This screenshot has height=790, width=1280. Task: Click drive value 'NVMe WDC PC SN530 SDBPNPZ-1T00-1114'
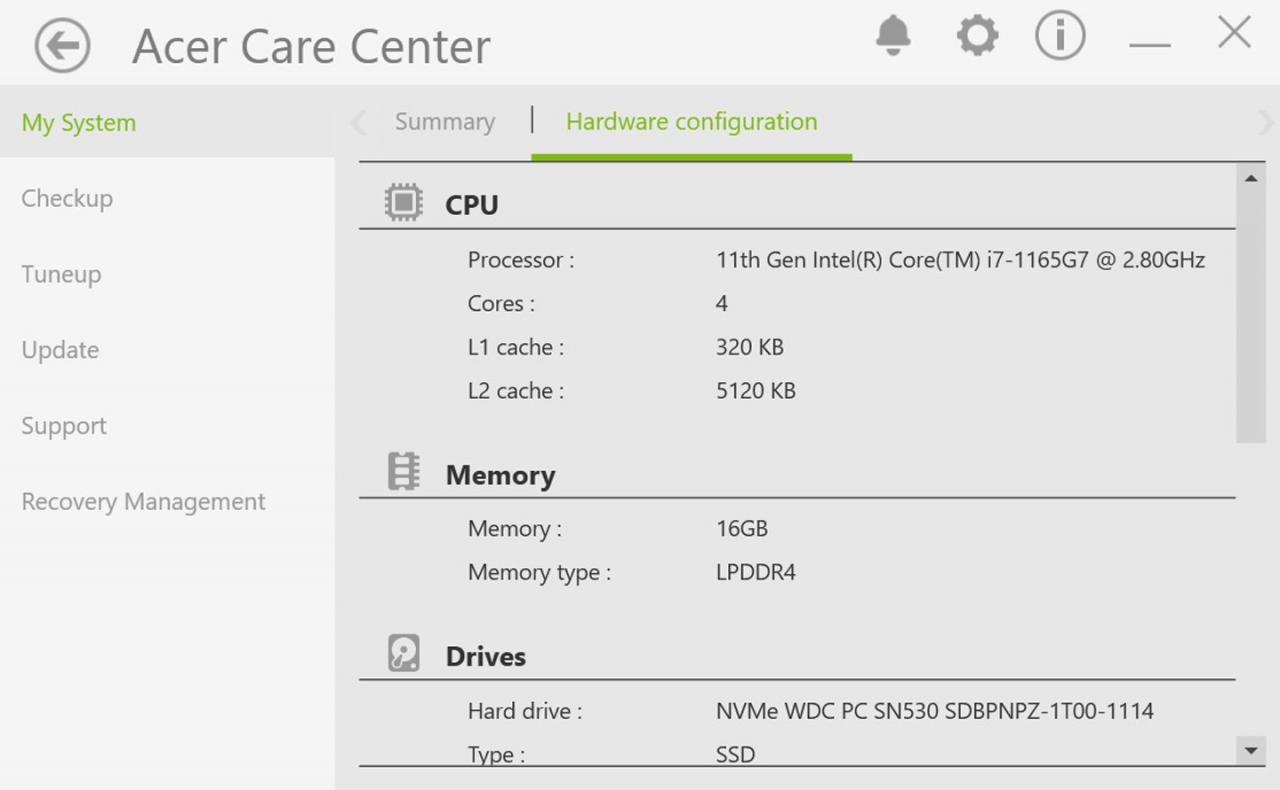[x=935, y=711]
